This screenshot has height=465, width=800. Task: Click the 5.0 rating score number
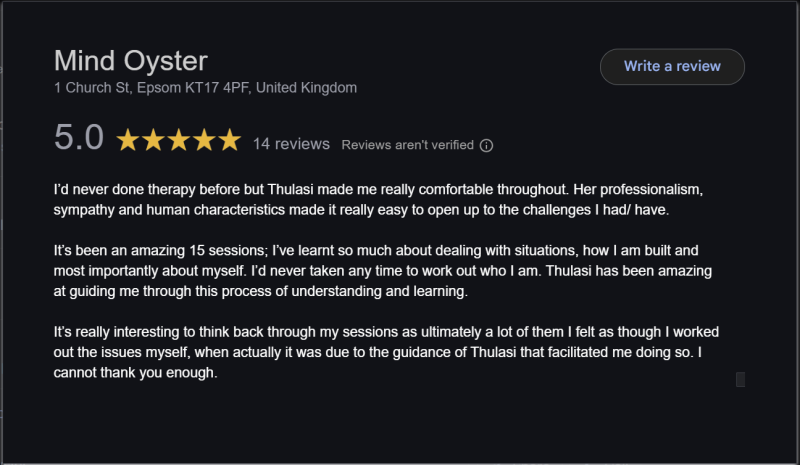tap(79, 139)
